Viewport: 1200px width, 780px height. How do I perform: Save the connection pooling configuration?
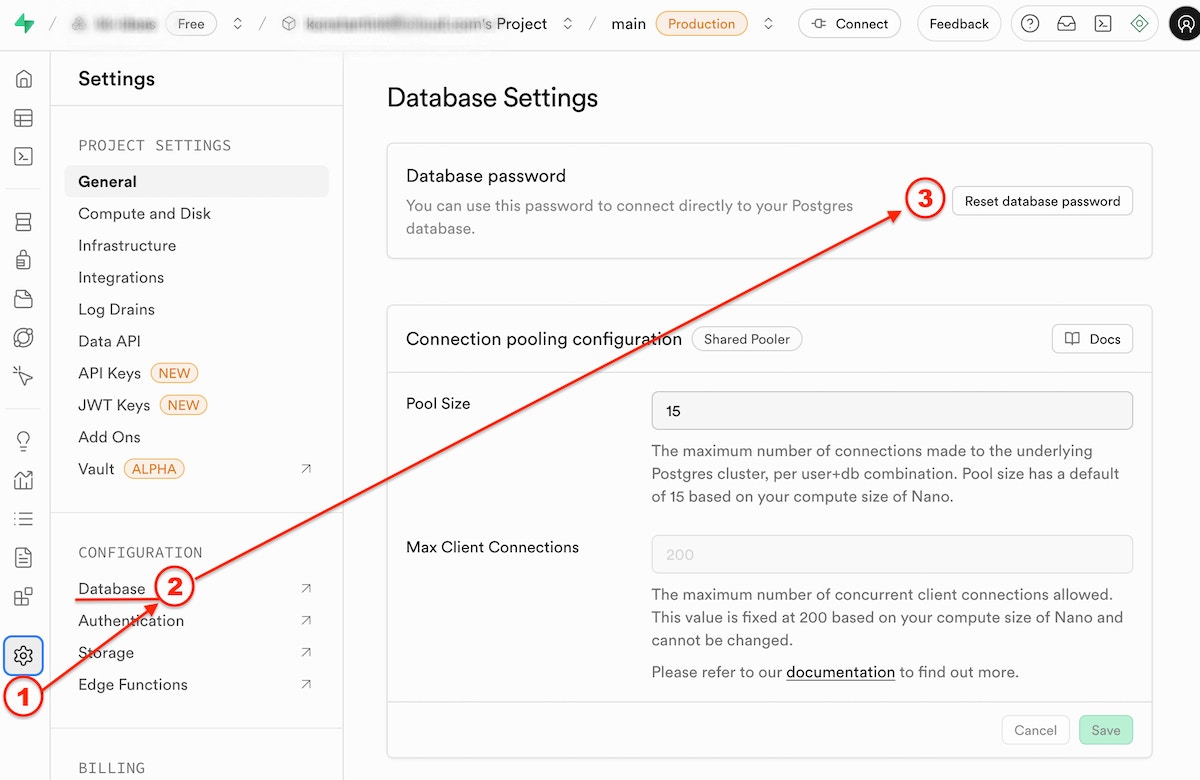pyautogui.click(x=1105, y=730)
